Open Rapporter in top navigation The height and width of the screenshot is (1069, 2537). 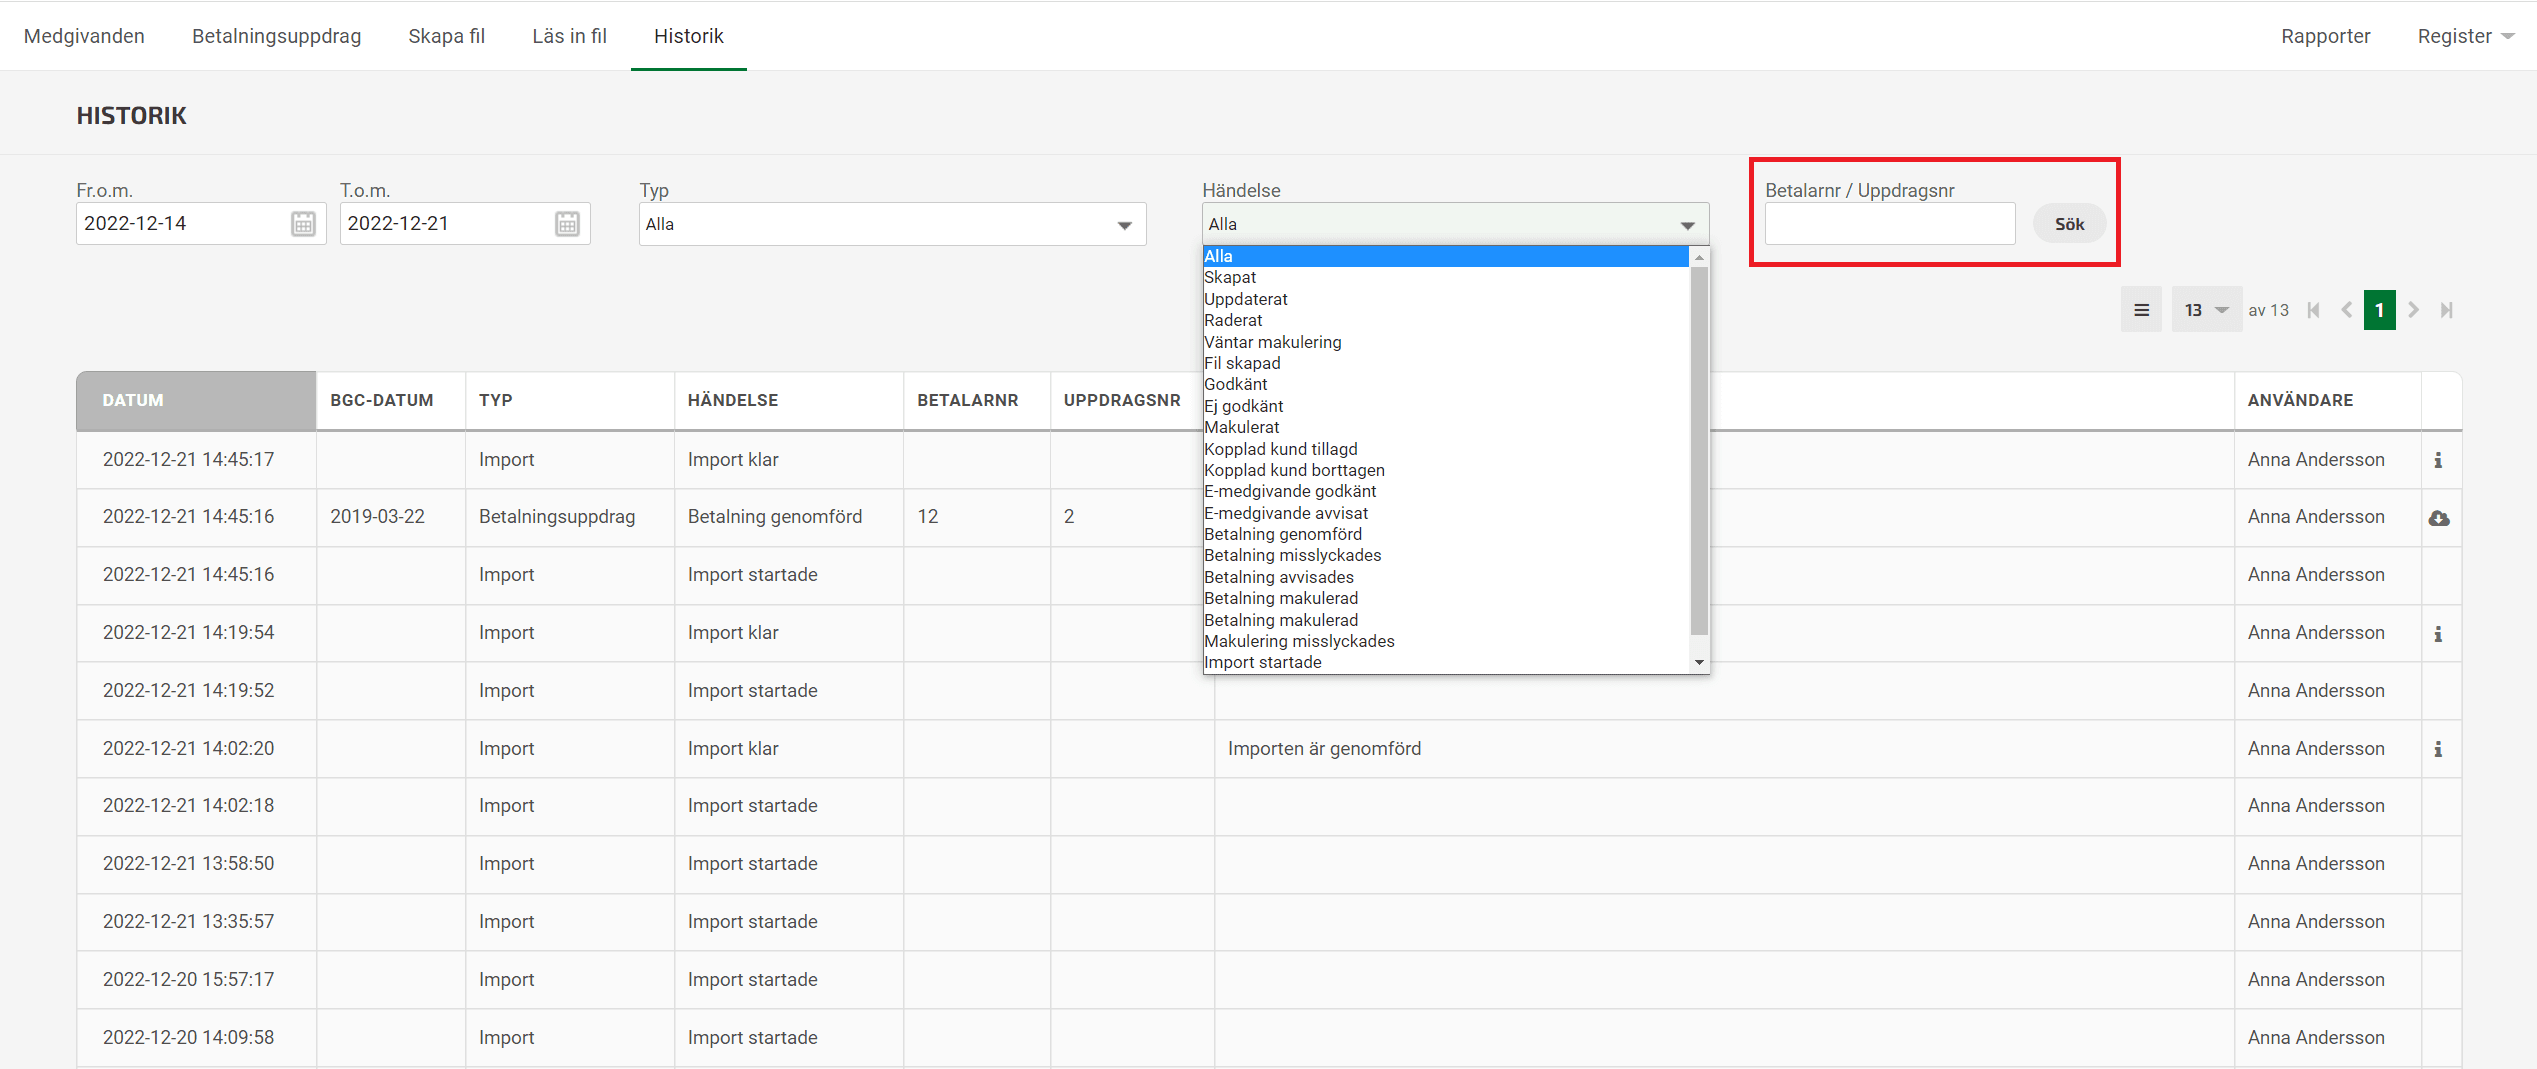2325,36
